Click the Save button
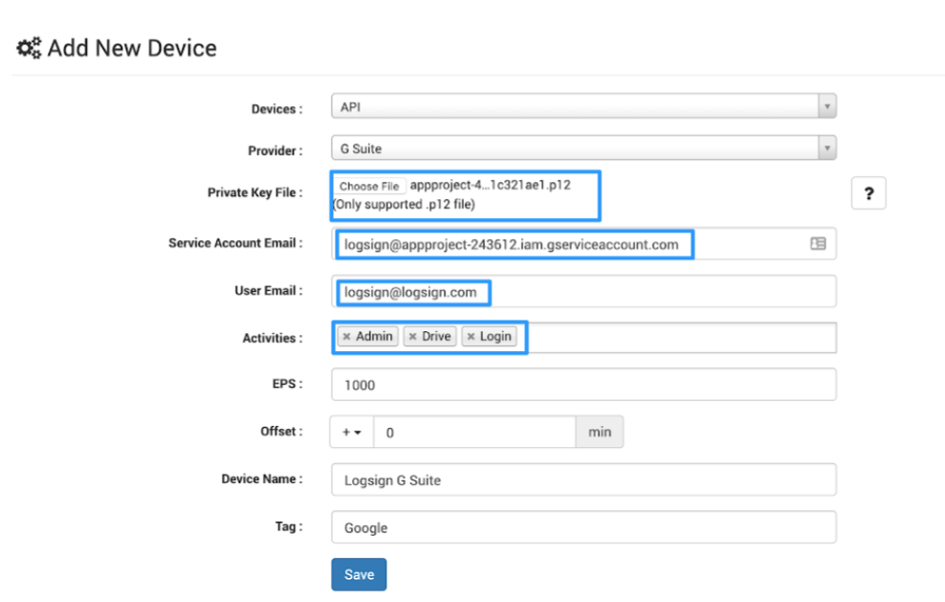The image size is (945, 602). pyautogui.click(x=359, y=574)
